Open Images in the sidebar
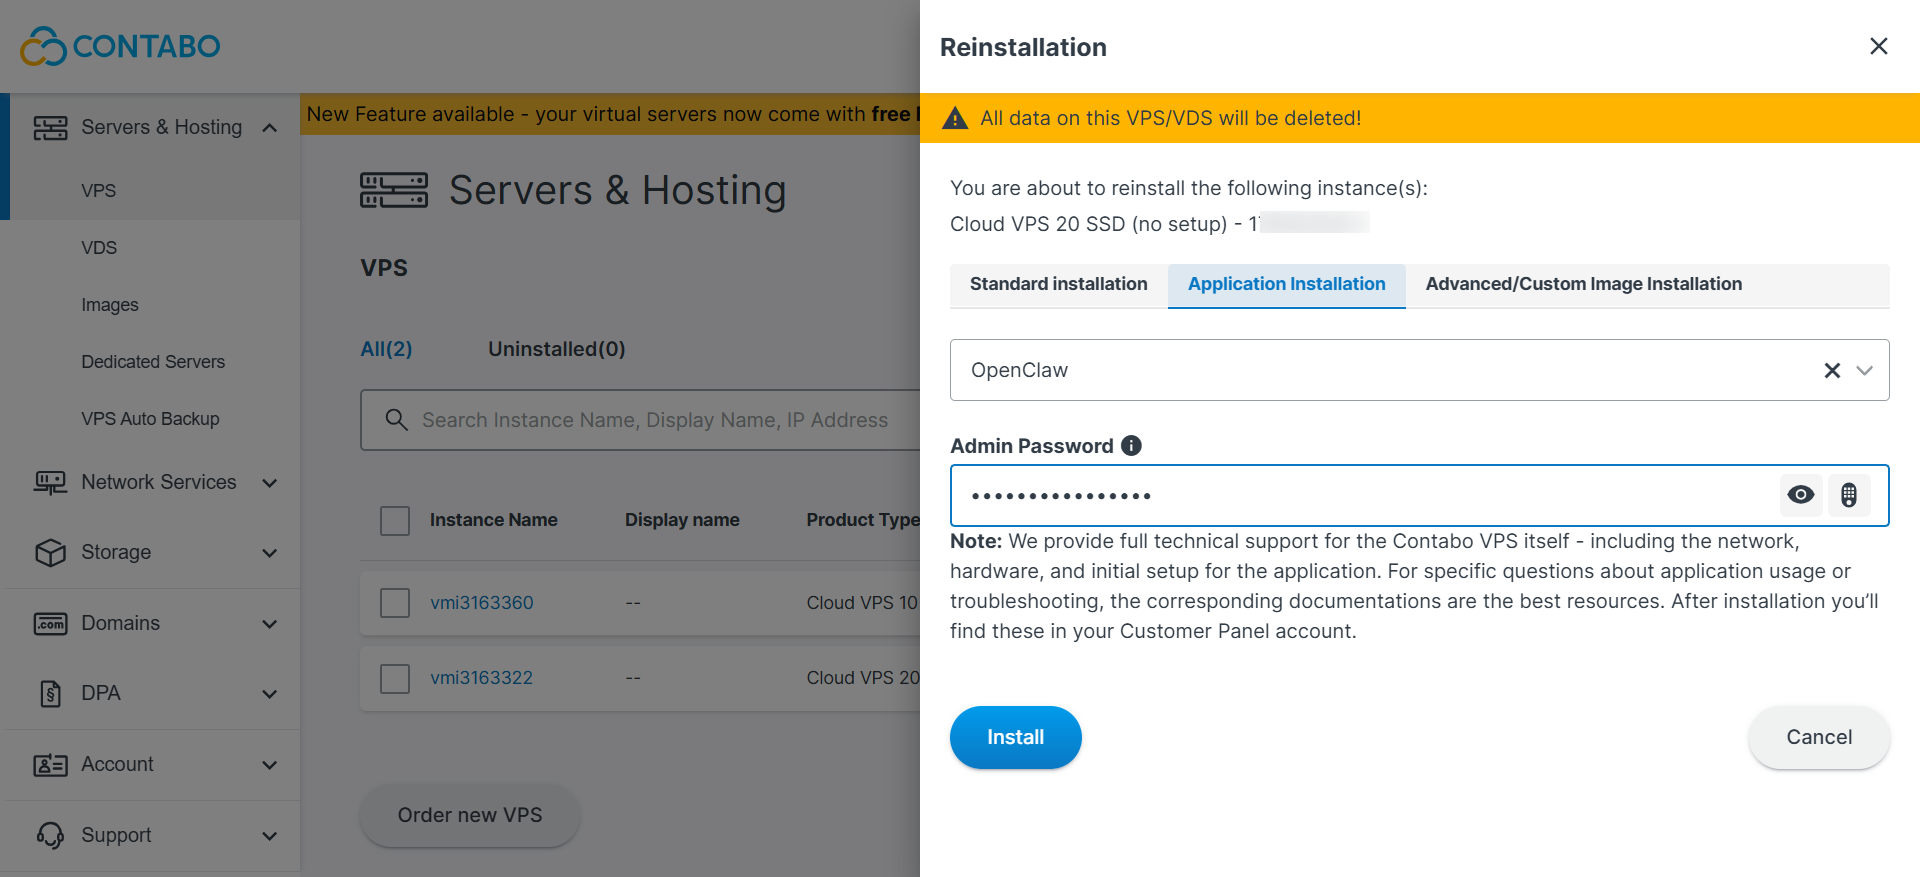This screenshot has width=1920, height=877. pos(110,305)
